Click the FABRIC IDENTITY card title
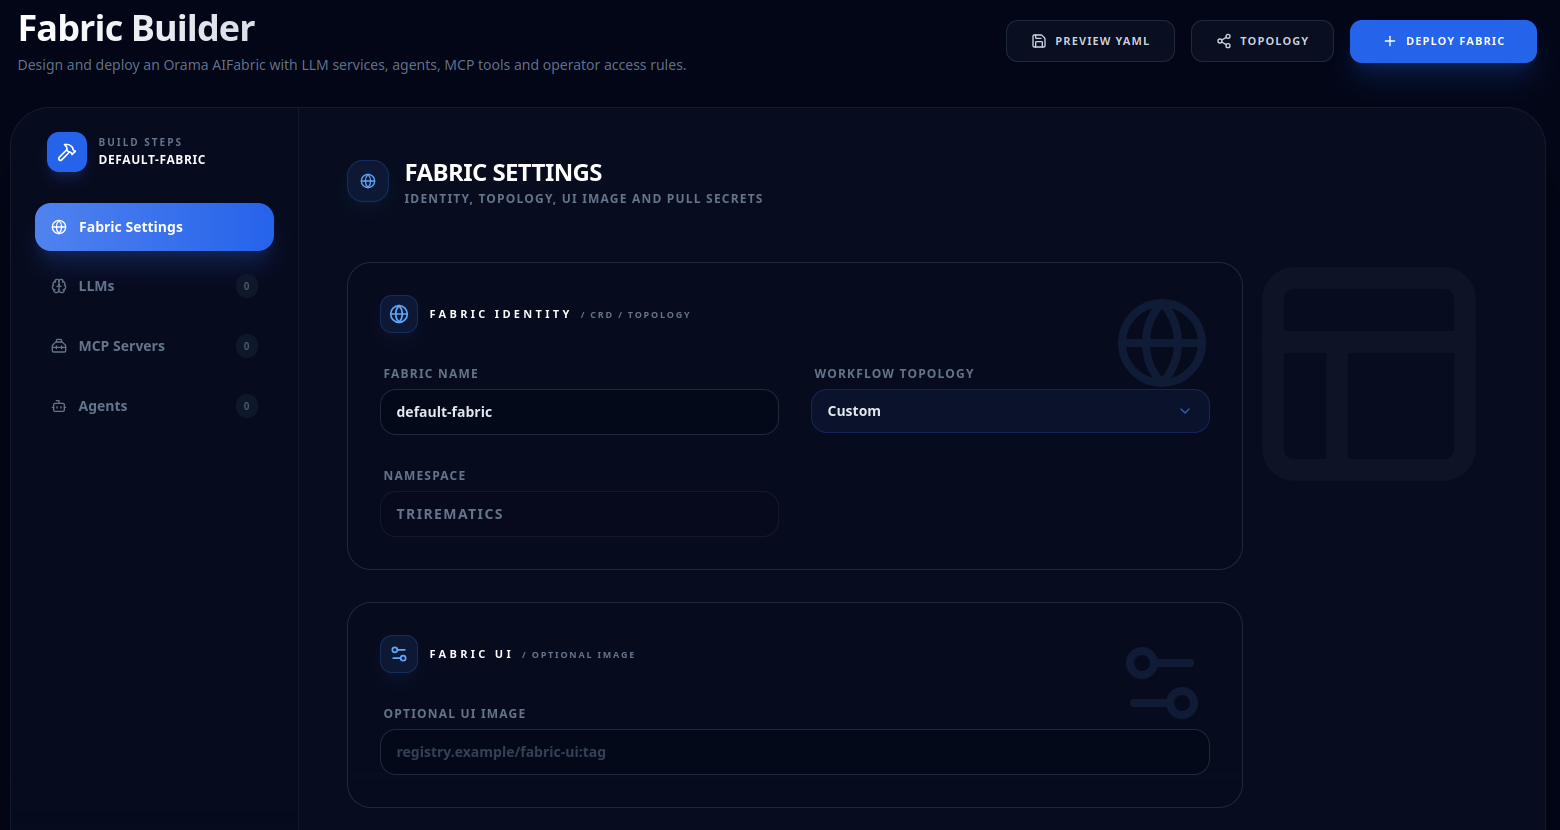Screen dimensions: 1560x830 click(x=500, y=314)
